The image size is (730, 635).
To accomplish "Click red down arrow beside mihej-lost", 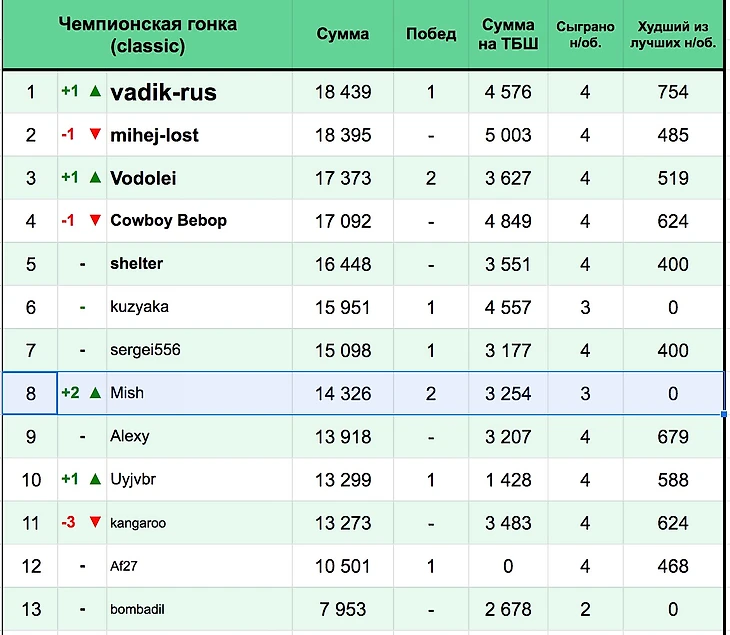I will click(x=95, y=134).
